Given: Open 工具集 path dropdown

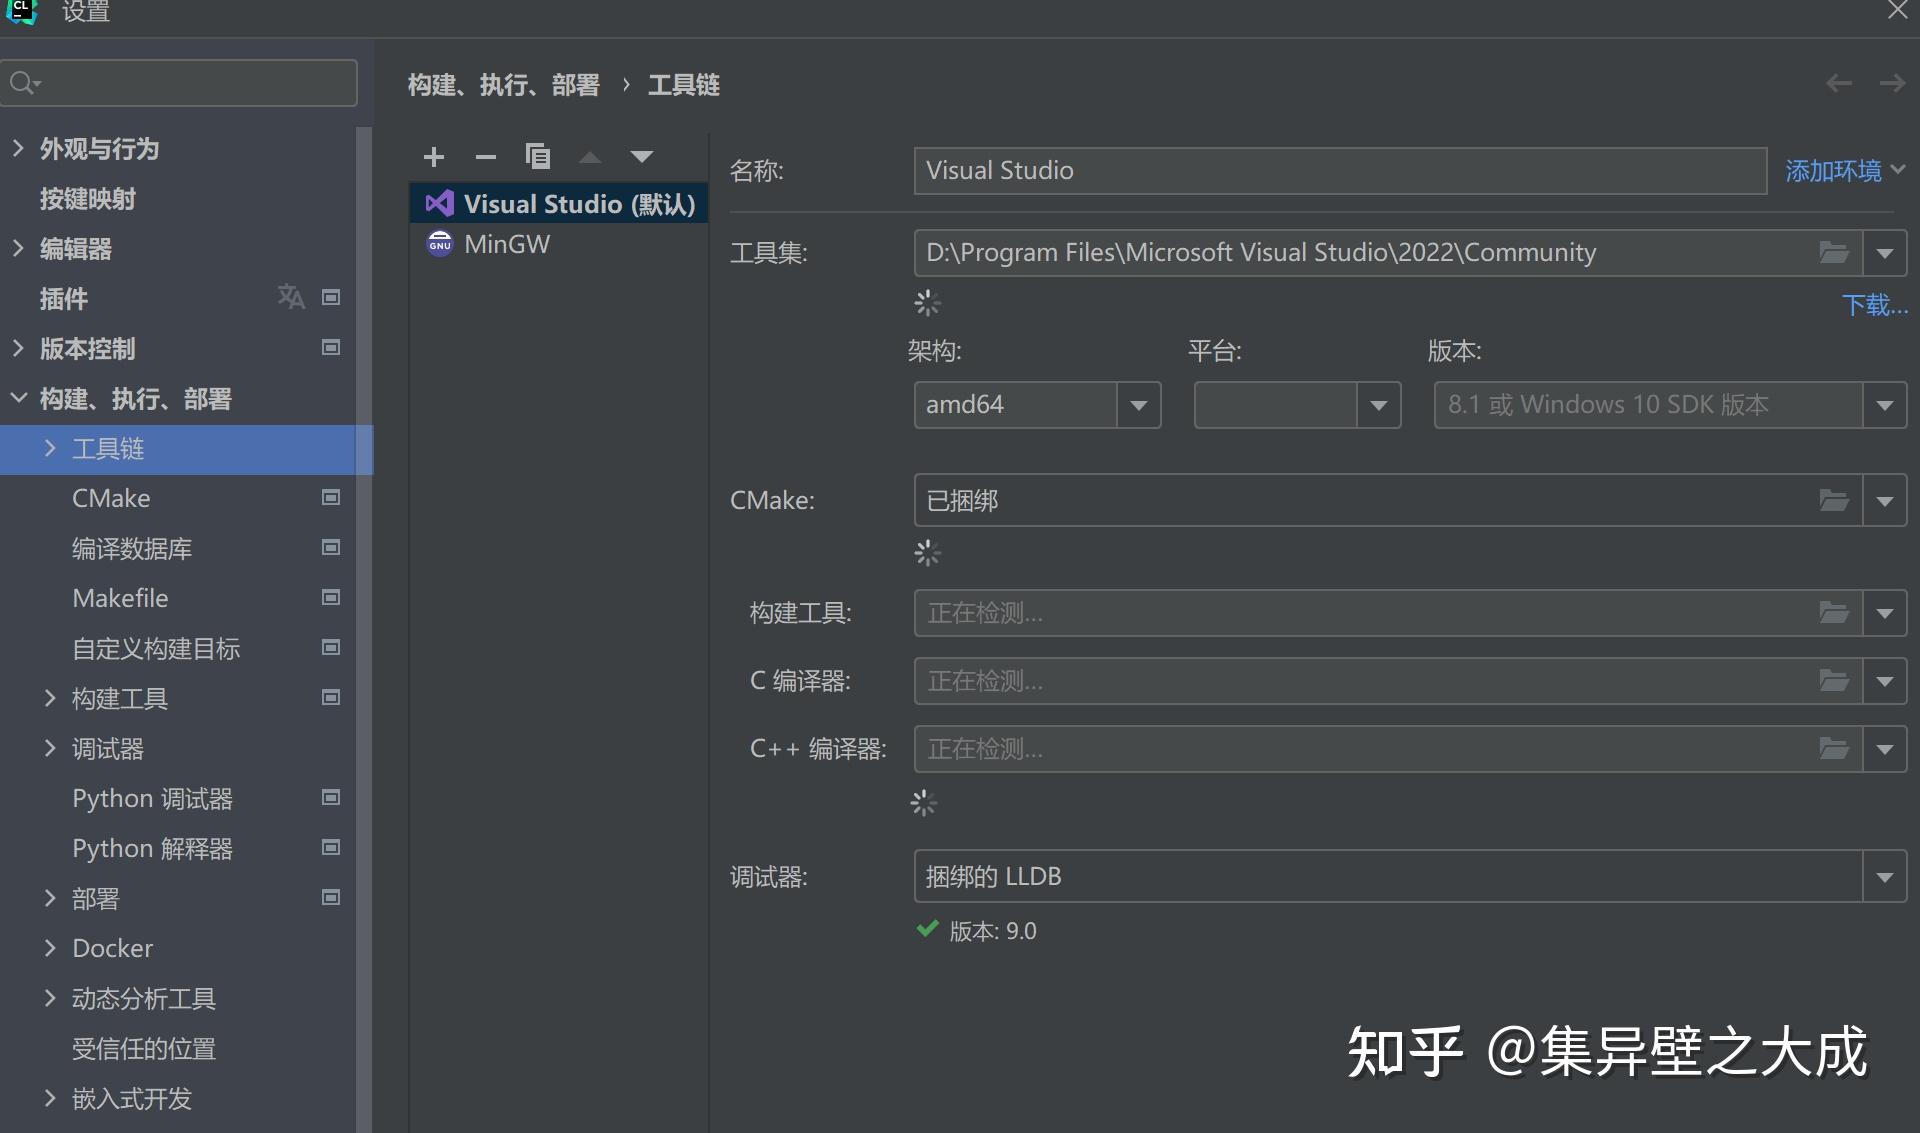Looking at the screenshot, I should 1885,253.
